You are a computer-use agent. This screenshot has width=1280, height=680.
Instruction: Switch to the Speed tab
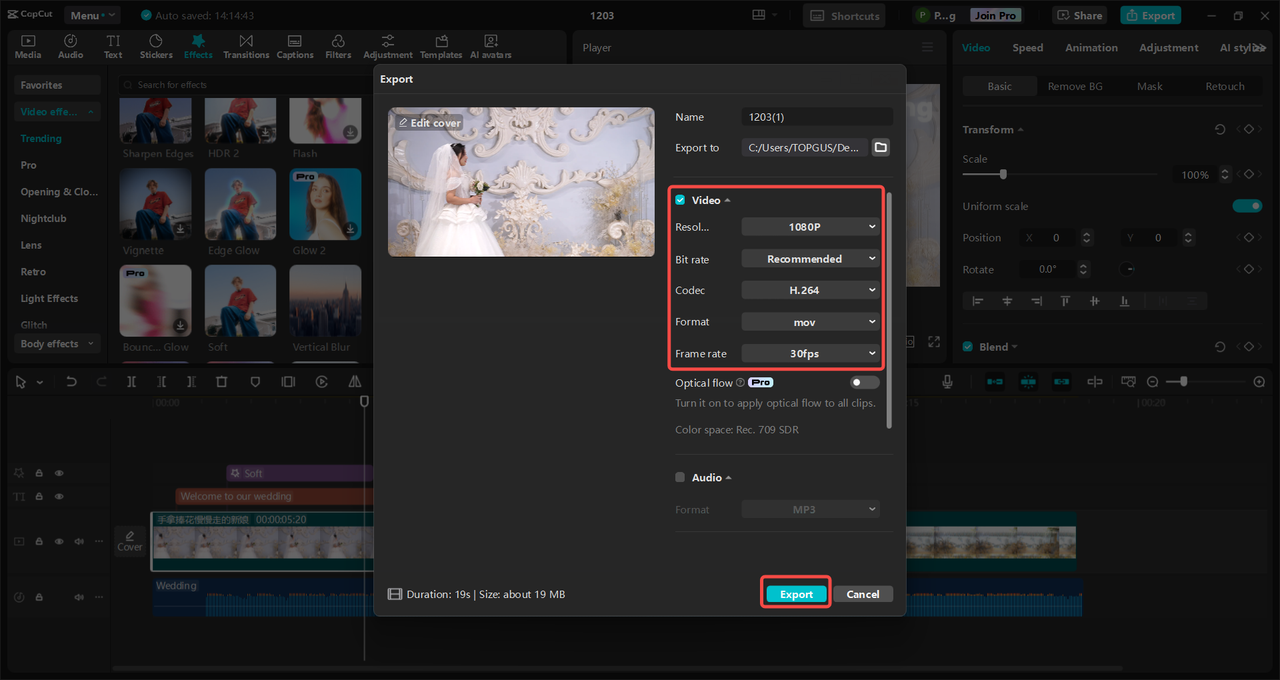click(x=1027, y=48)
